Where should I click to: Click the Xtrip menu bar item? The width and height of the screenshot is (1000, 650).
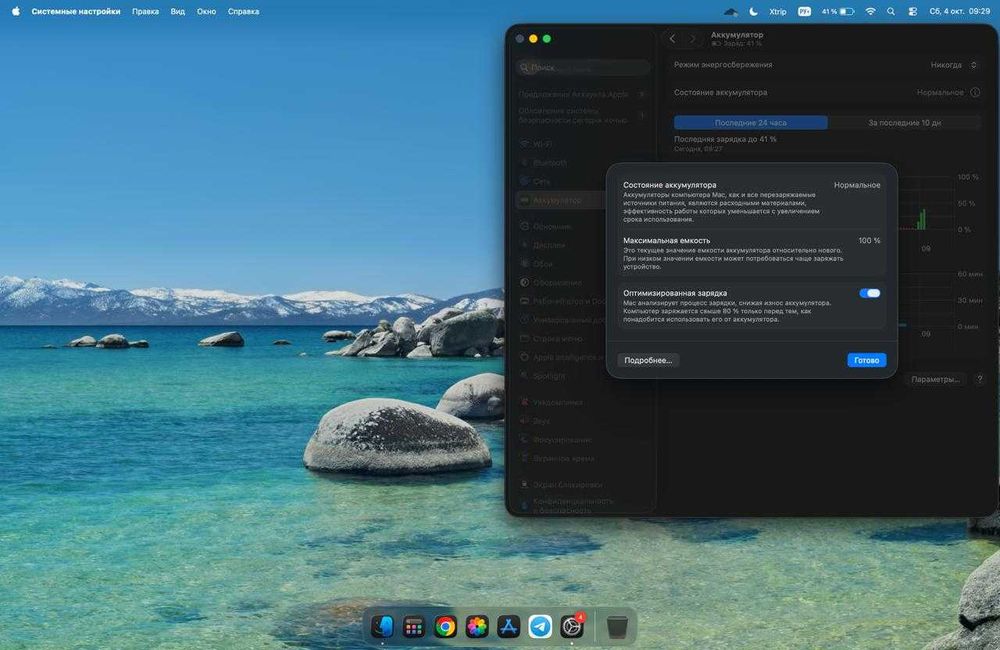coord(777,11)
